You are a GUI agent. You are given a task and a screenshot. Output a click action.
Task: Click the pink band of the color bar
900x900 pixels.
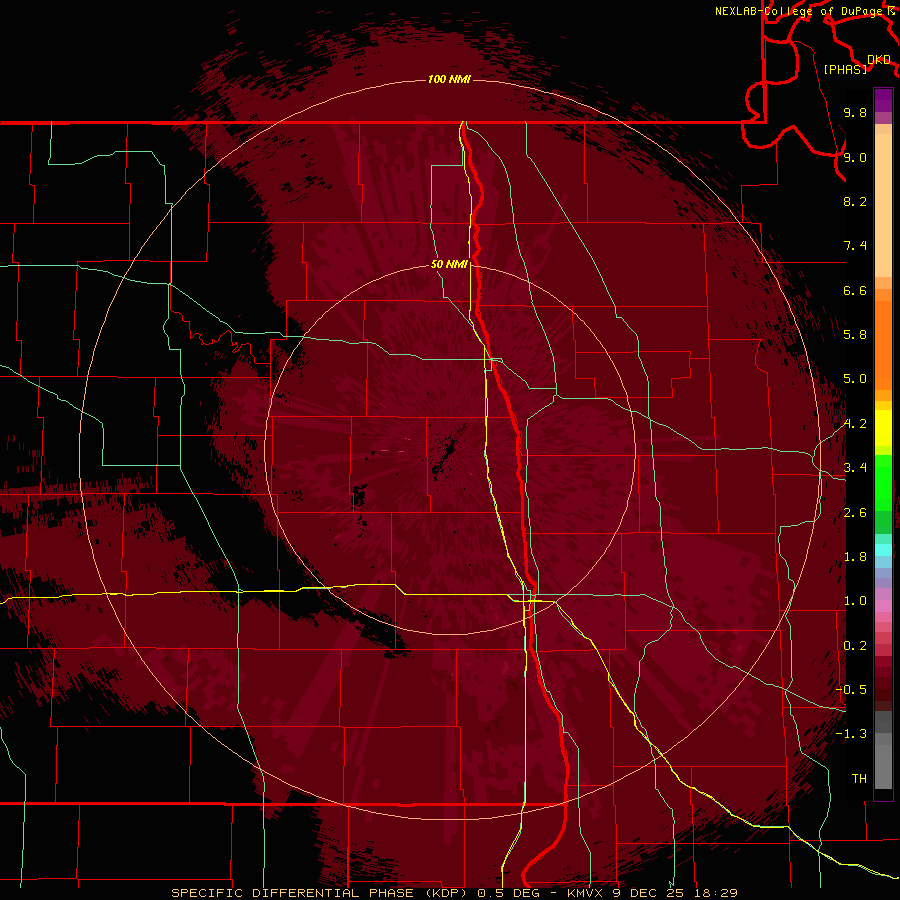tap(883, 606)
